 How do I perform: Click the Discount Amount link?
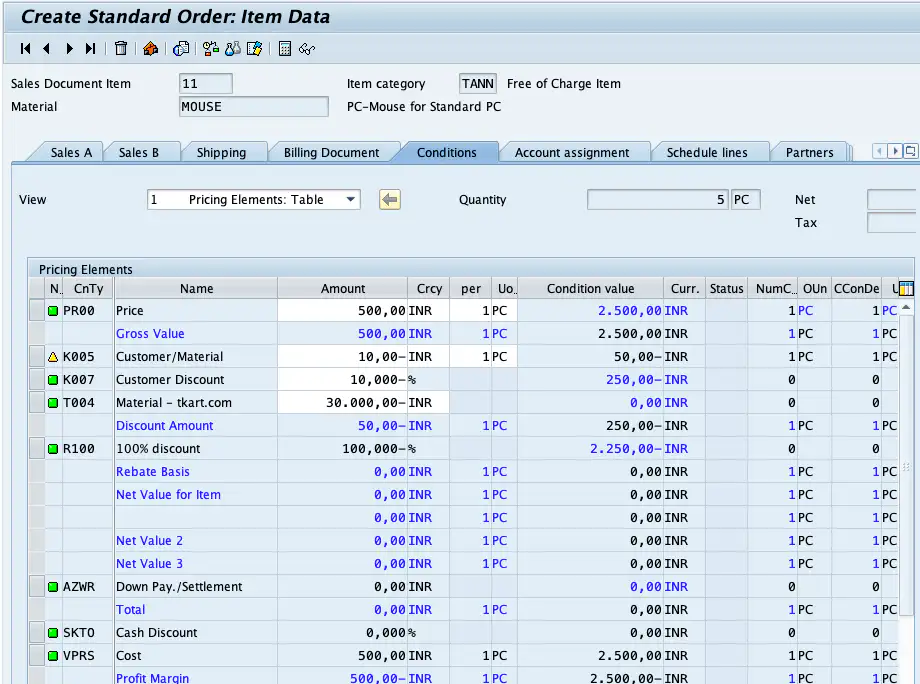[165, 425]
